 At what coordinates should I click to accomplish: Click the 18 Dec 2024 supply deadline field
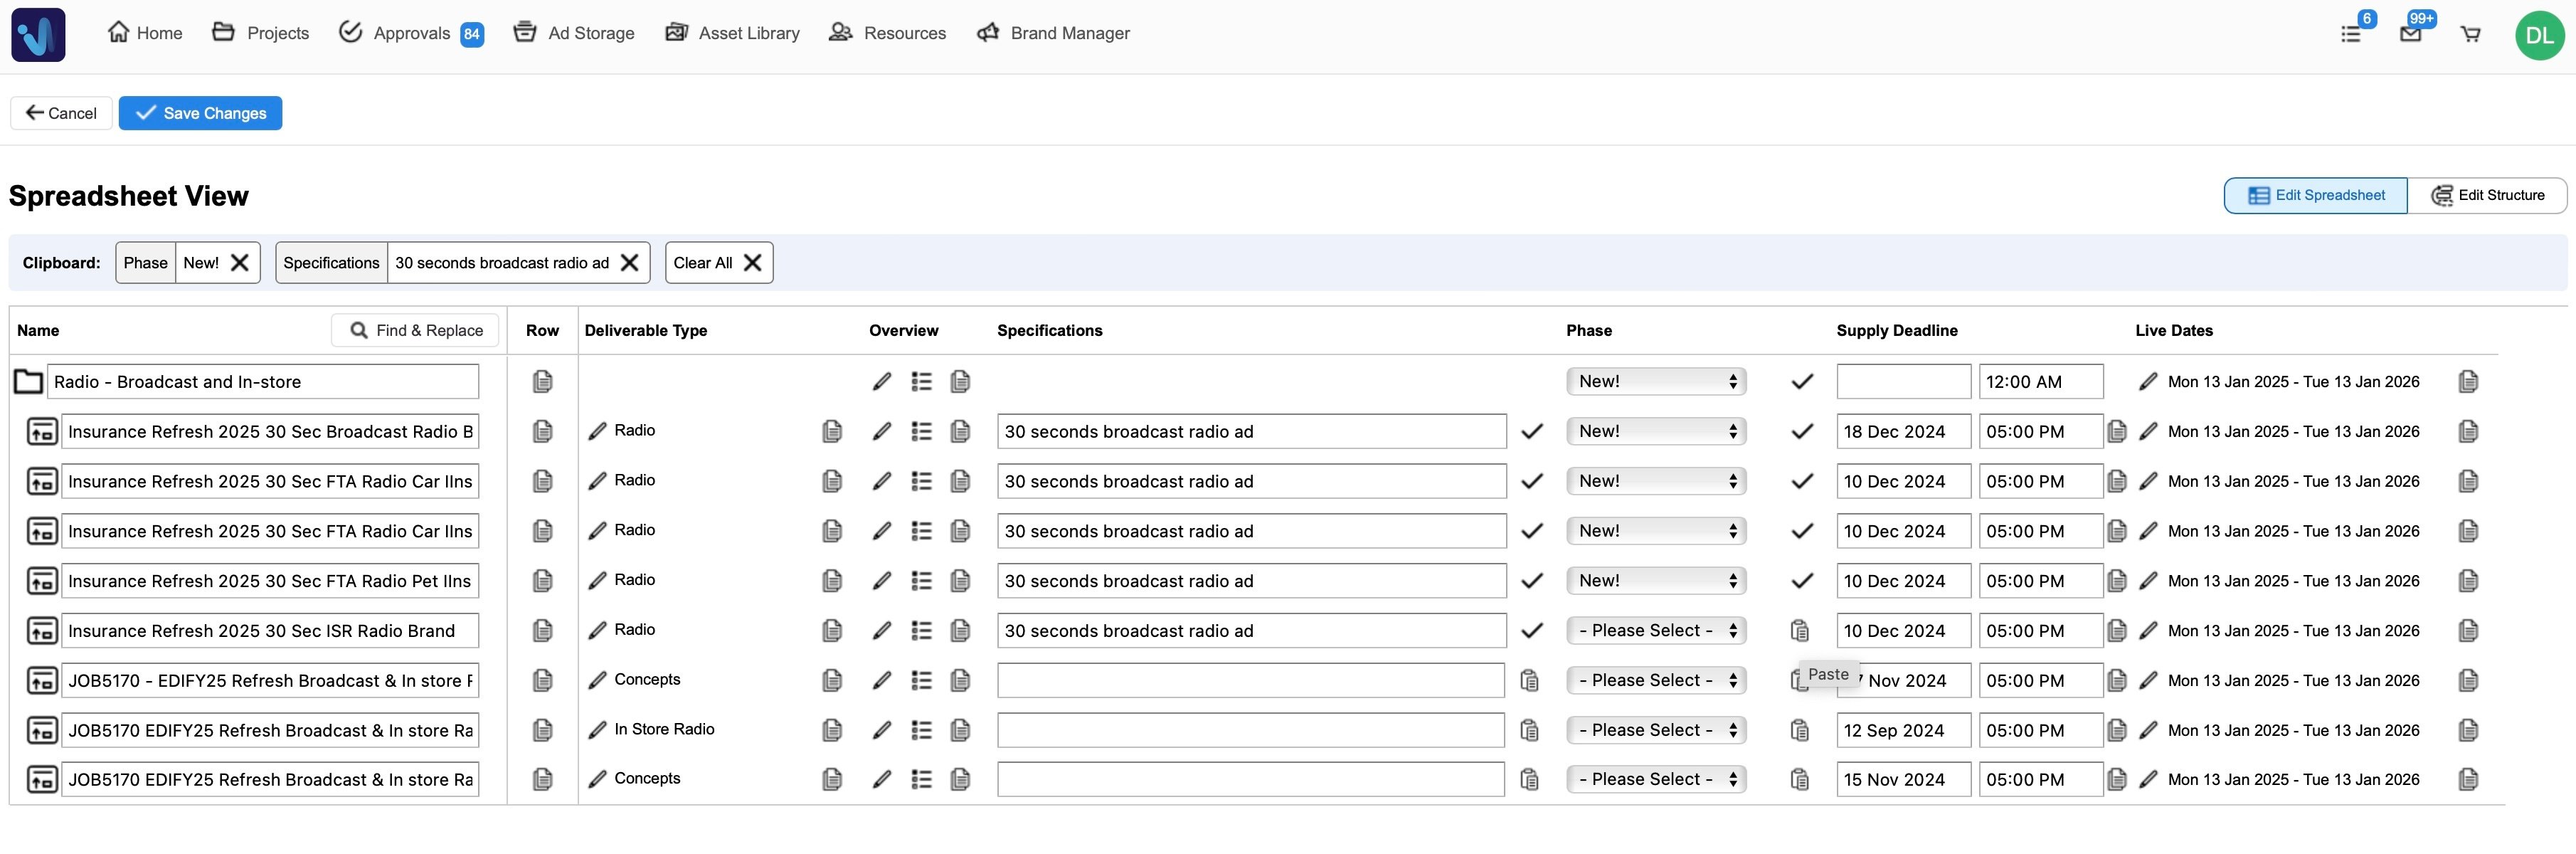pyautogui.click(x=1902, y=432)
